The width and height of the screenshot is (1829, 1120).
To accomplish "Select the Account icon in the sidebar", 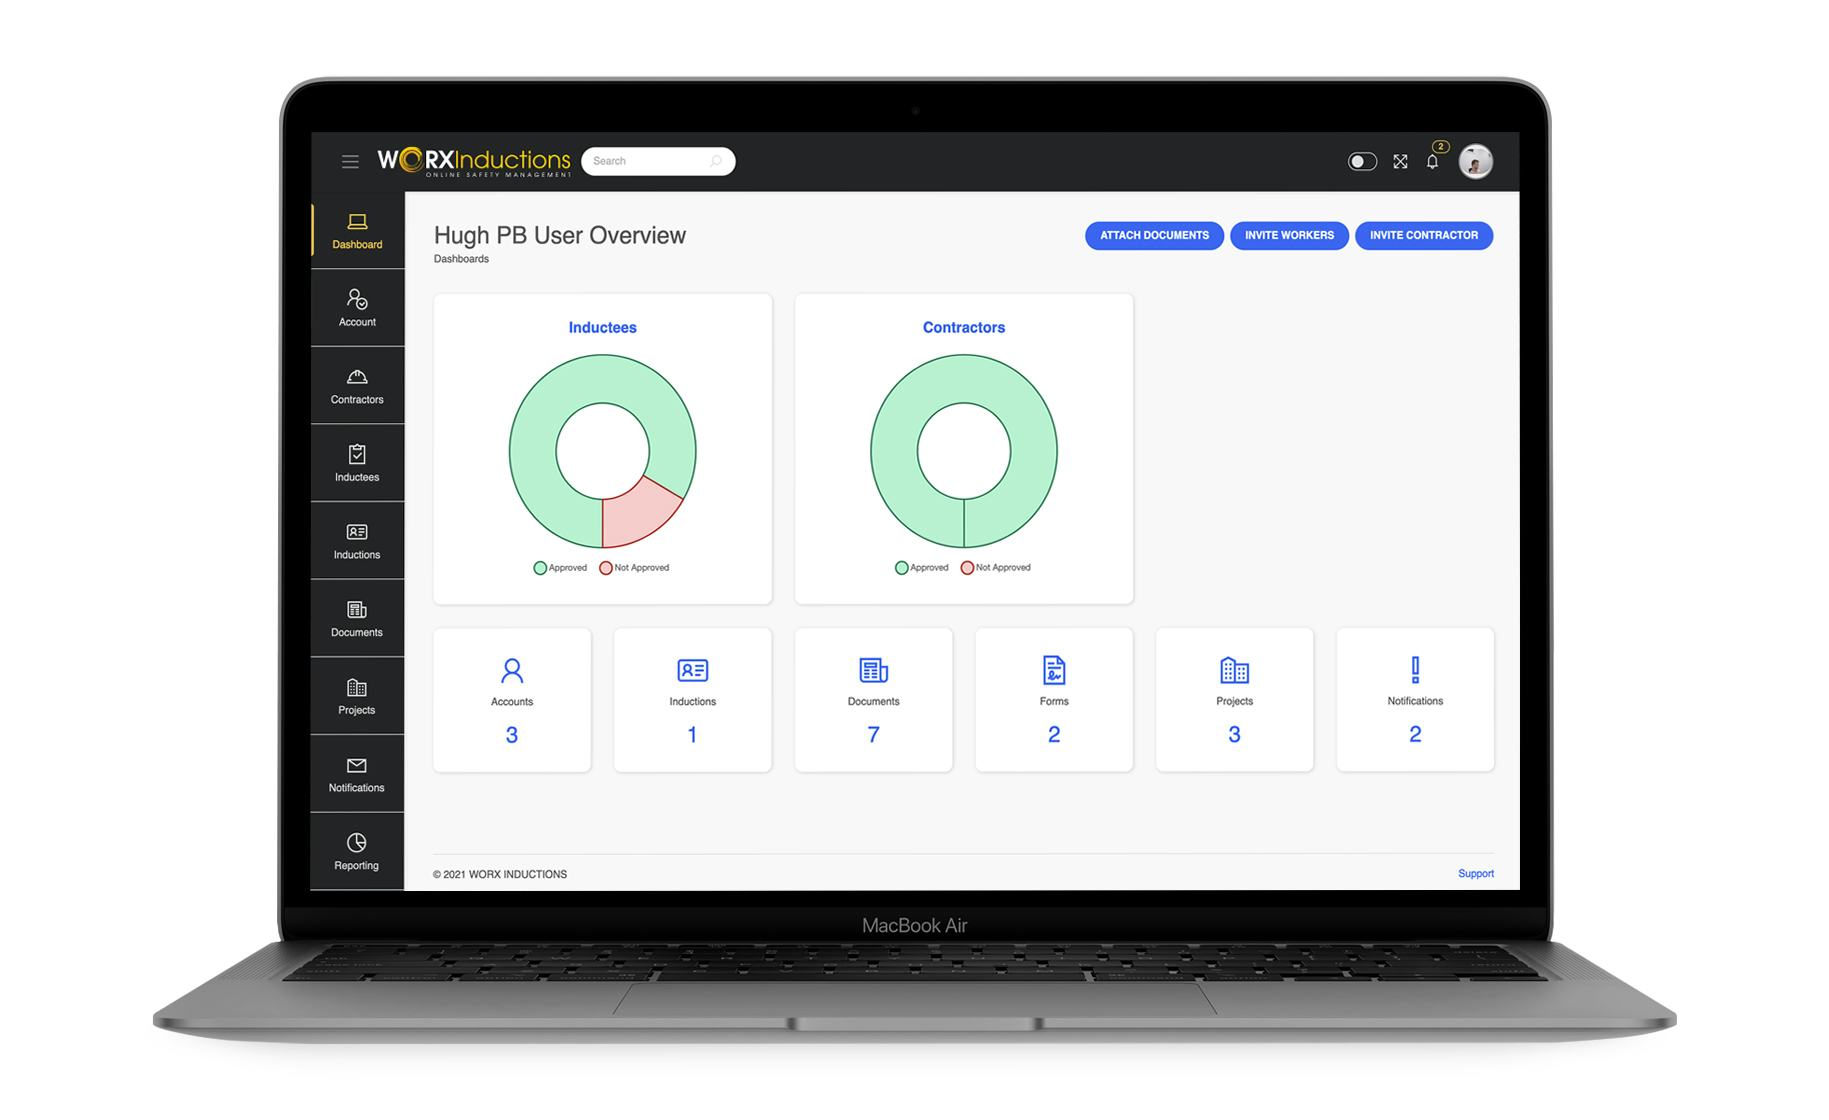I will 357,307.
